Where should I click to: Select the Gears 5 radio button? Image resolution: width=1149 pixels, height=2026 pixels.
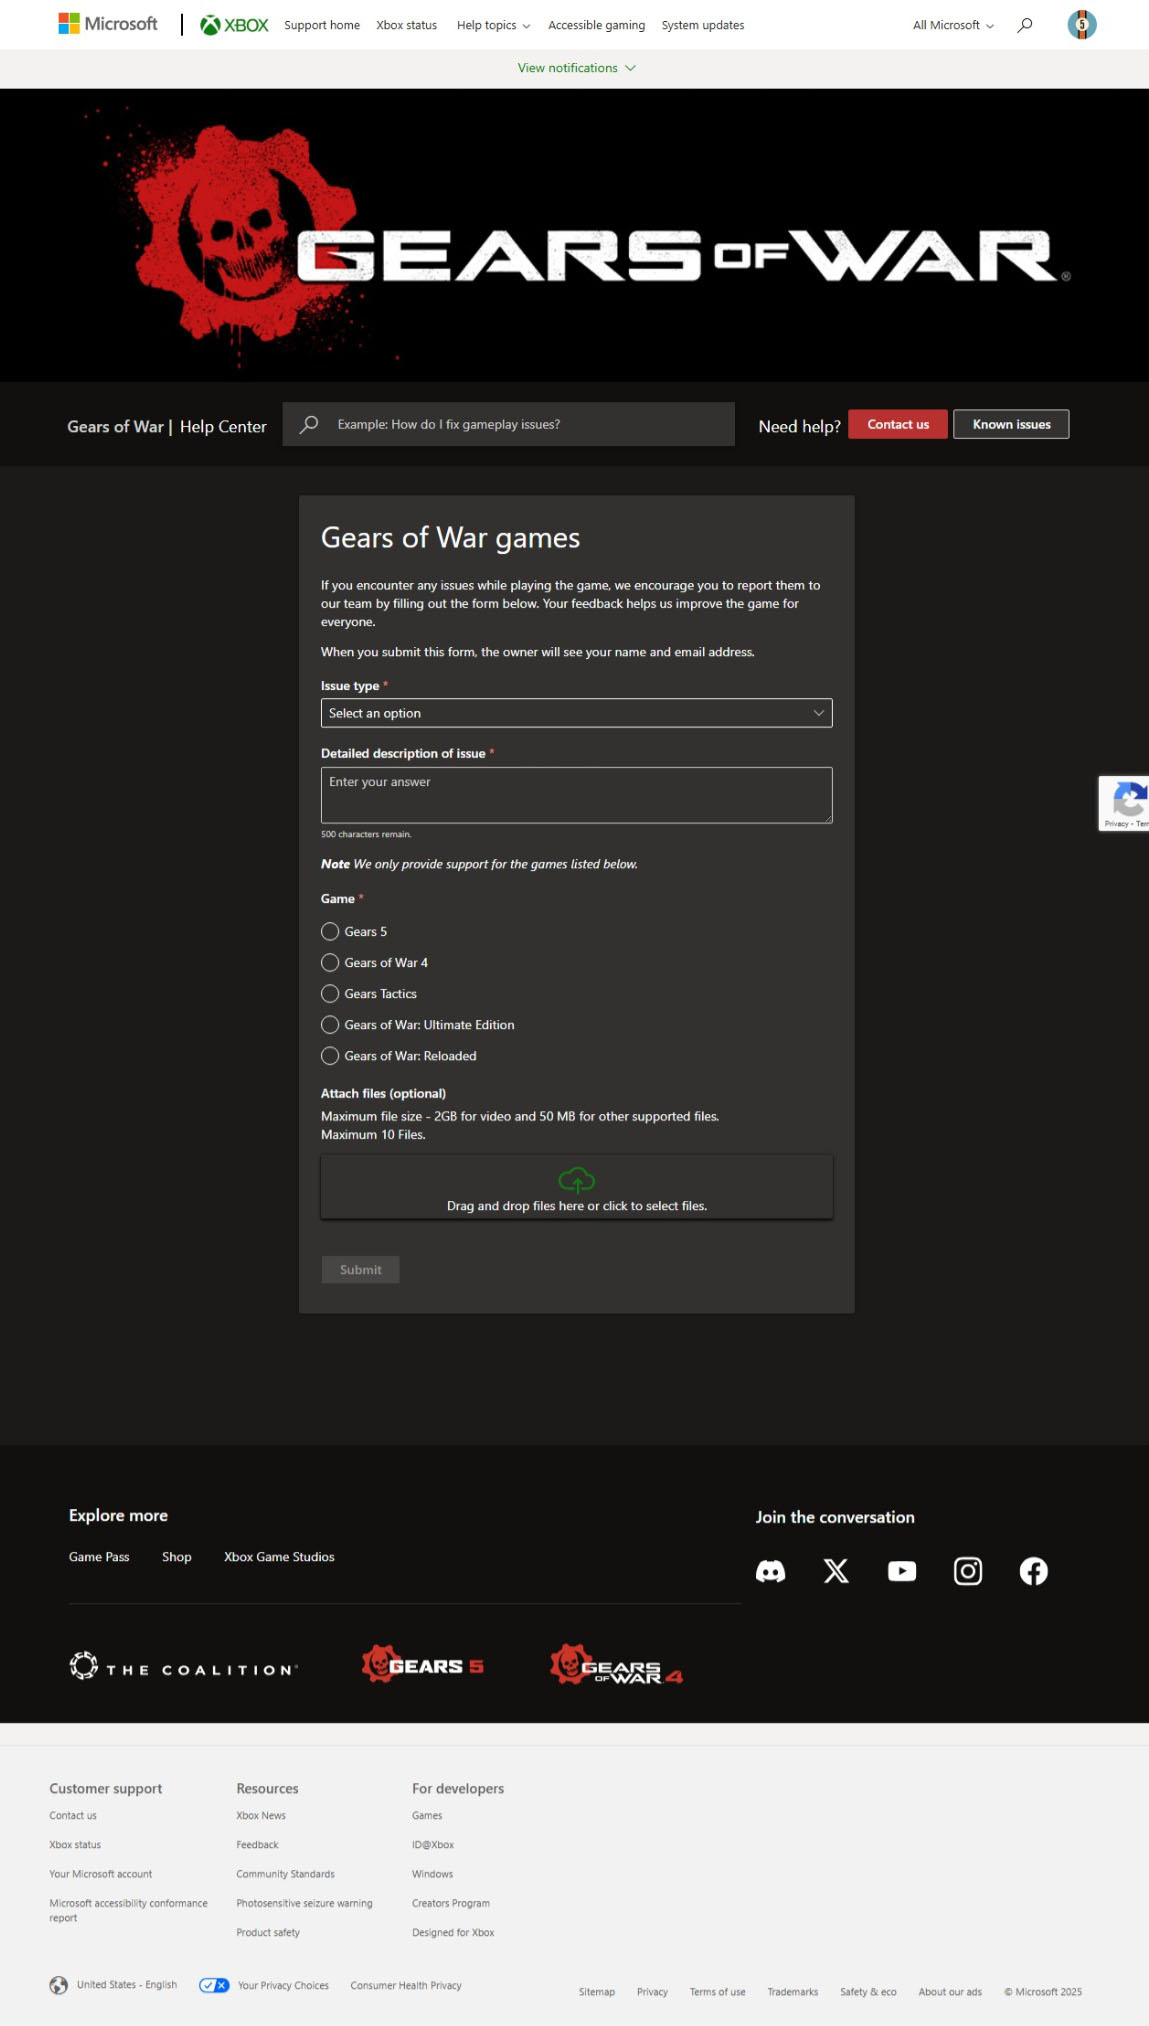point(330,931)
